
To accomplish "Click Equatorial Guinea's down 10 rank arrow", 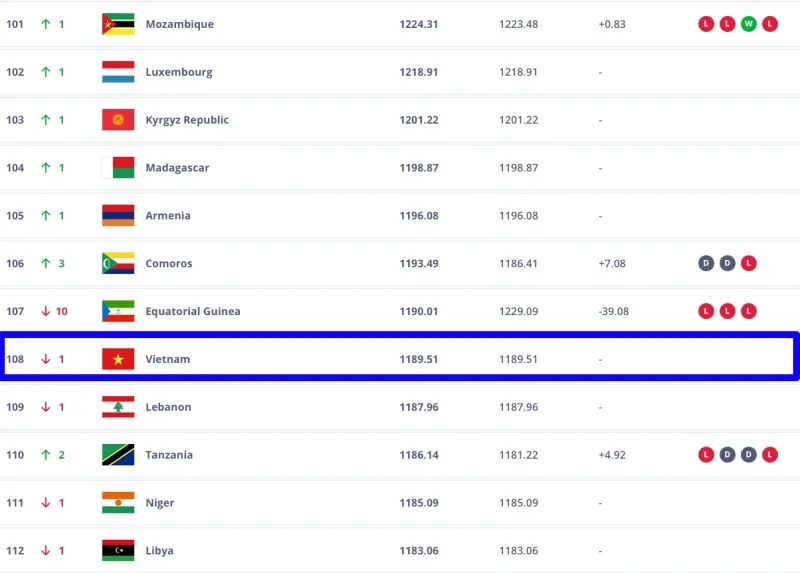I will click(x=46, y=311).
